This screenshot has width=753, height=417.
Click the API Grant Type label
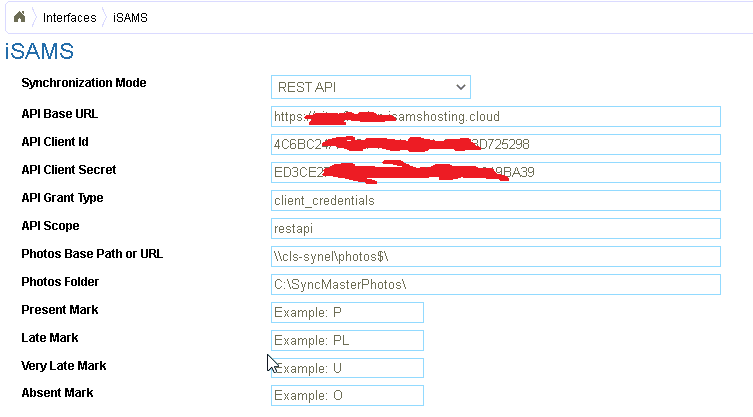click(x=62, y=198)
